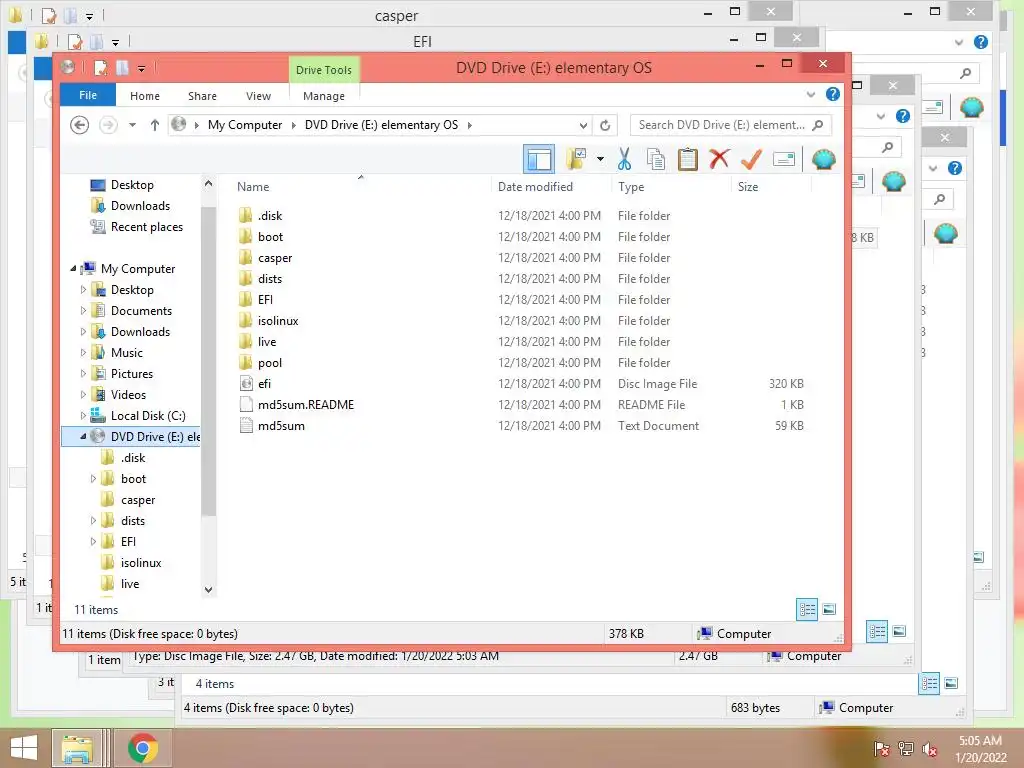This screenshot has height=768, width=1024.
Task: Click the Back arrow button
Action: pyautogui.click(x=80, y=125)
